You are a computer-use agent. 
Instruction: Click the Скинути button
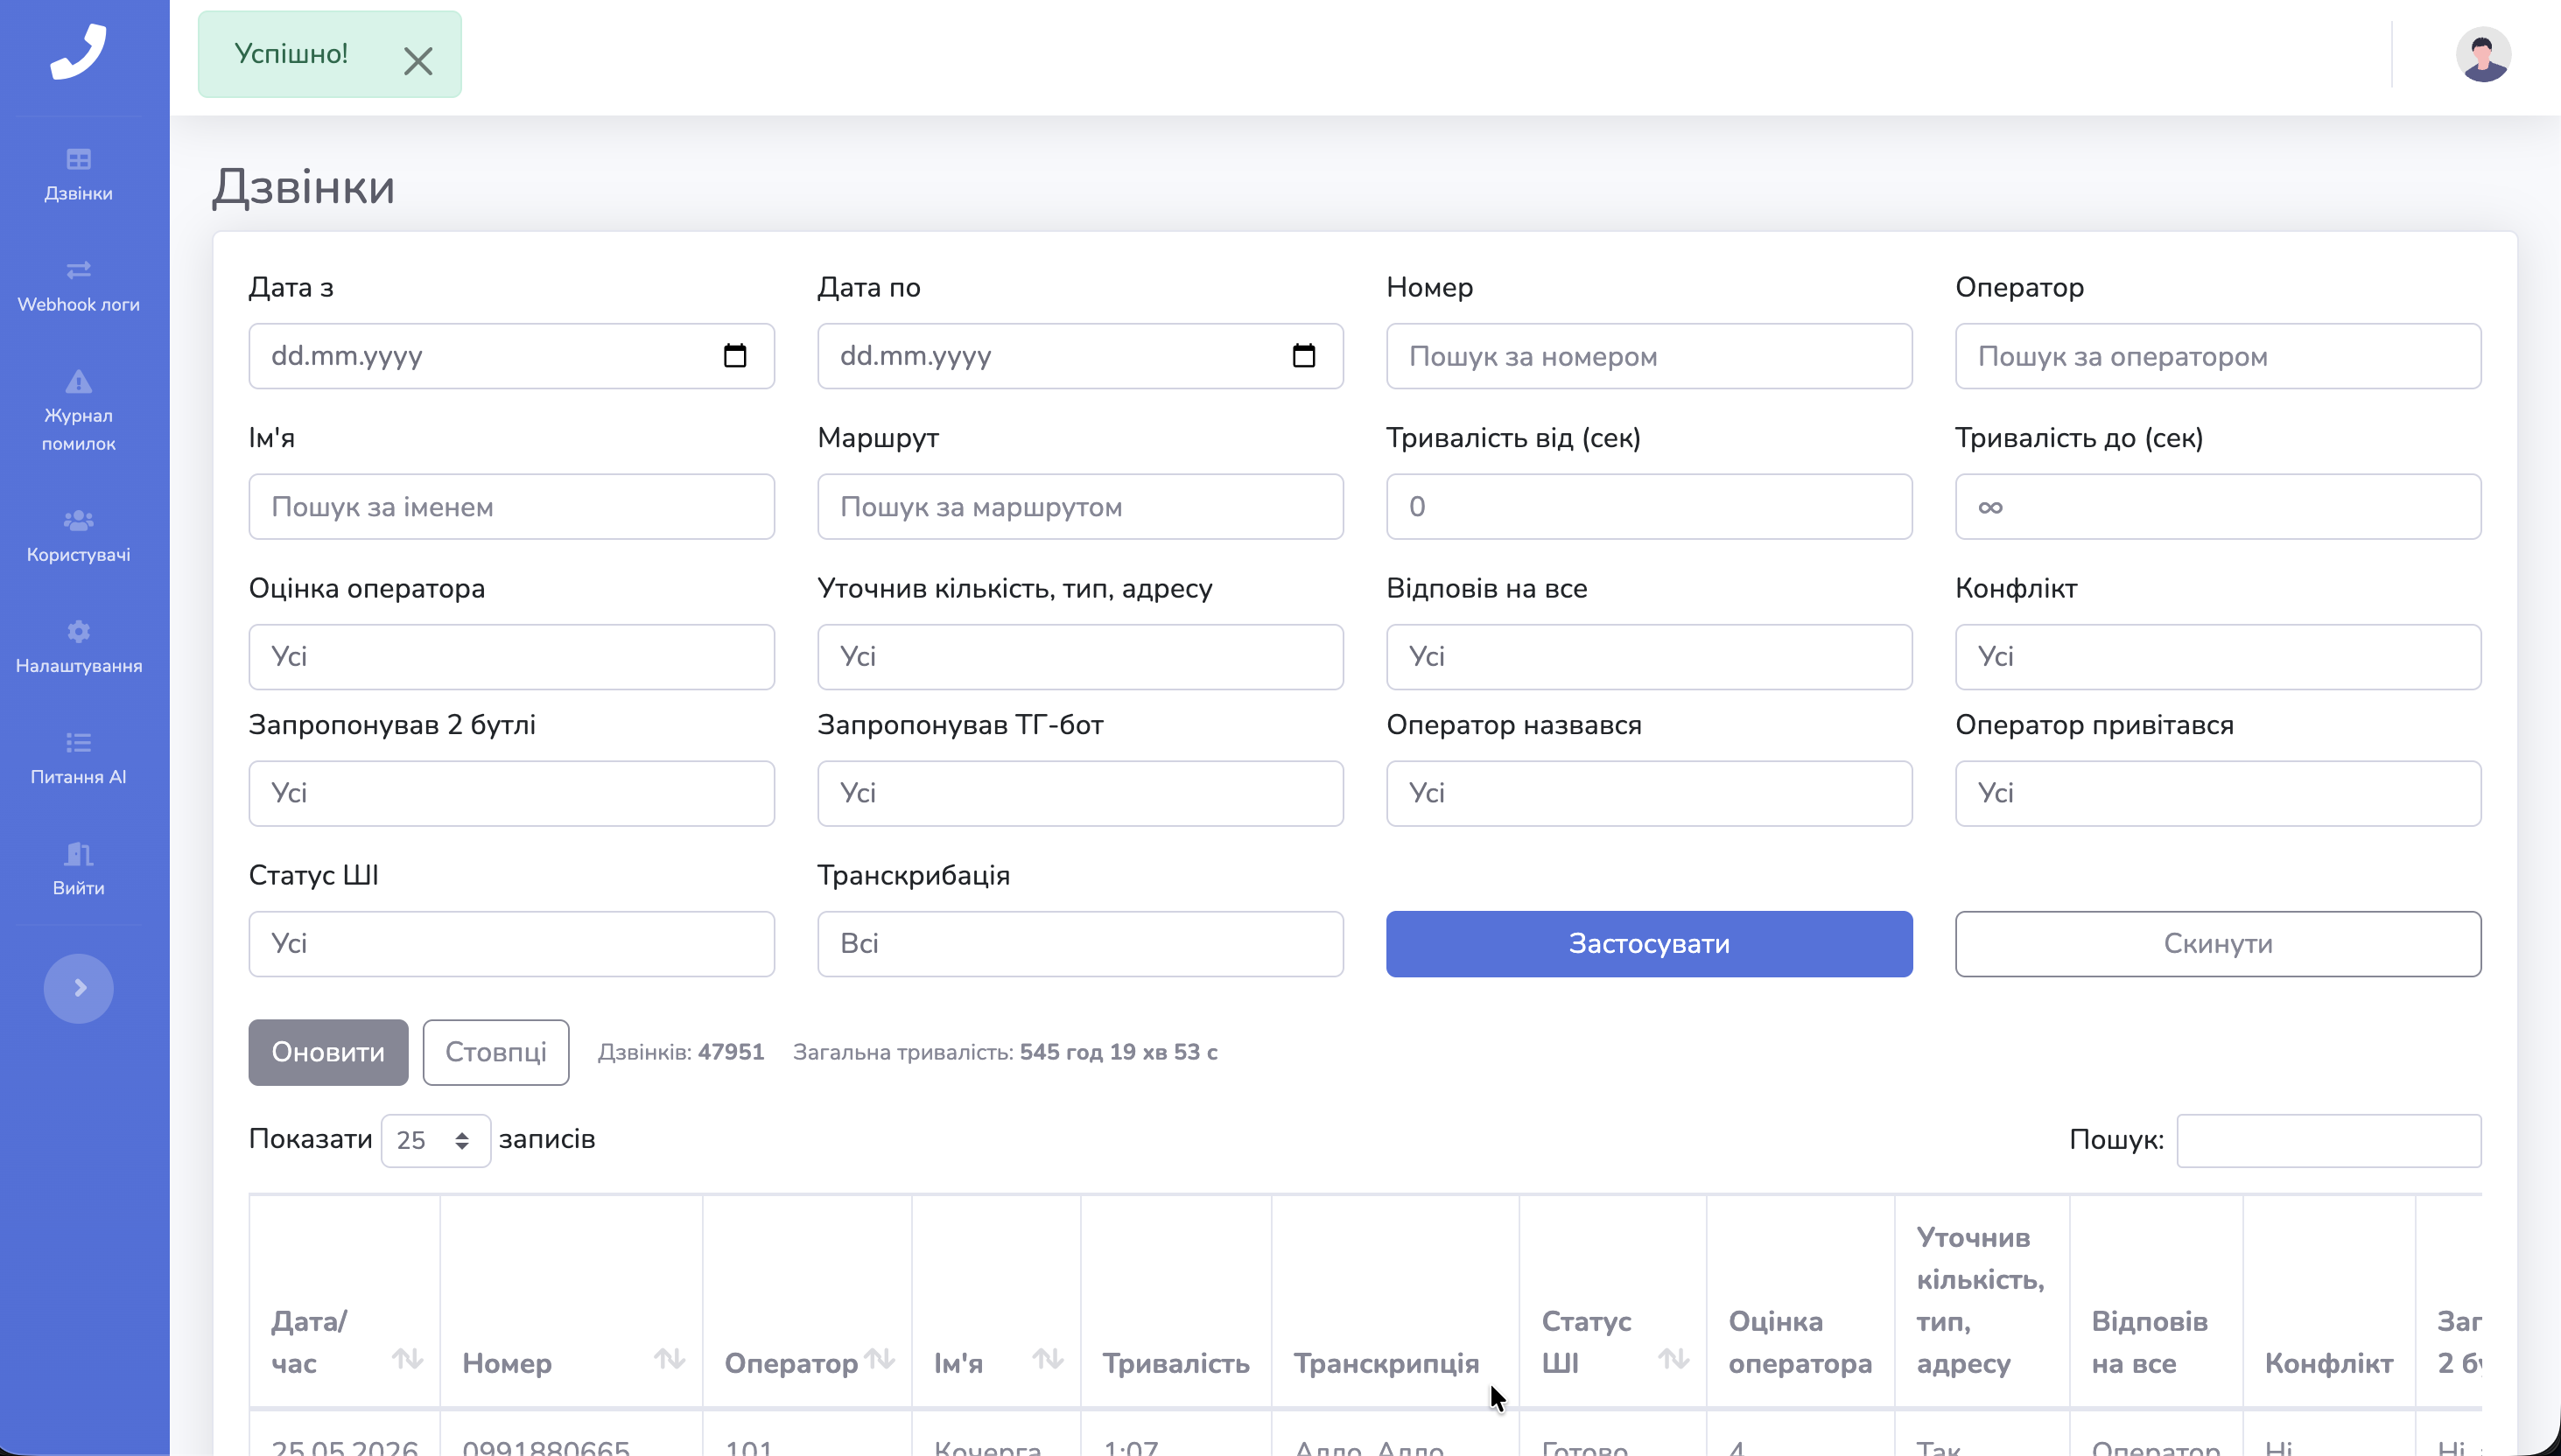point(2218,944)
